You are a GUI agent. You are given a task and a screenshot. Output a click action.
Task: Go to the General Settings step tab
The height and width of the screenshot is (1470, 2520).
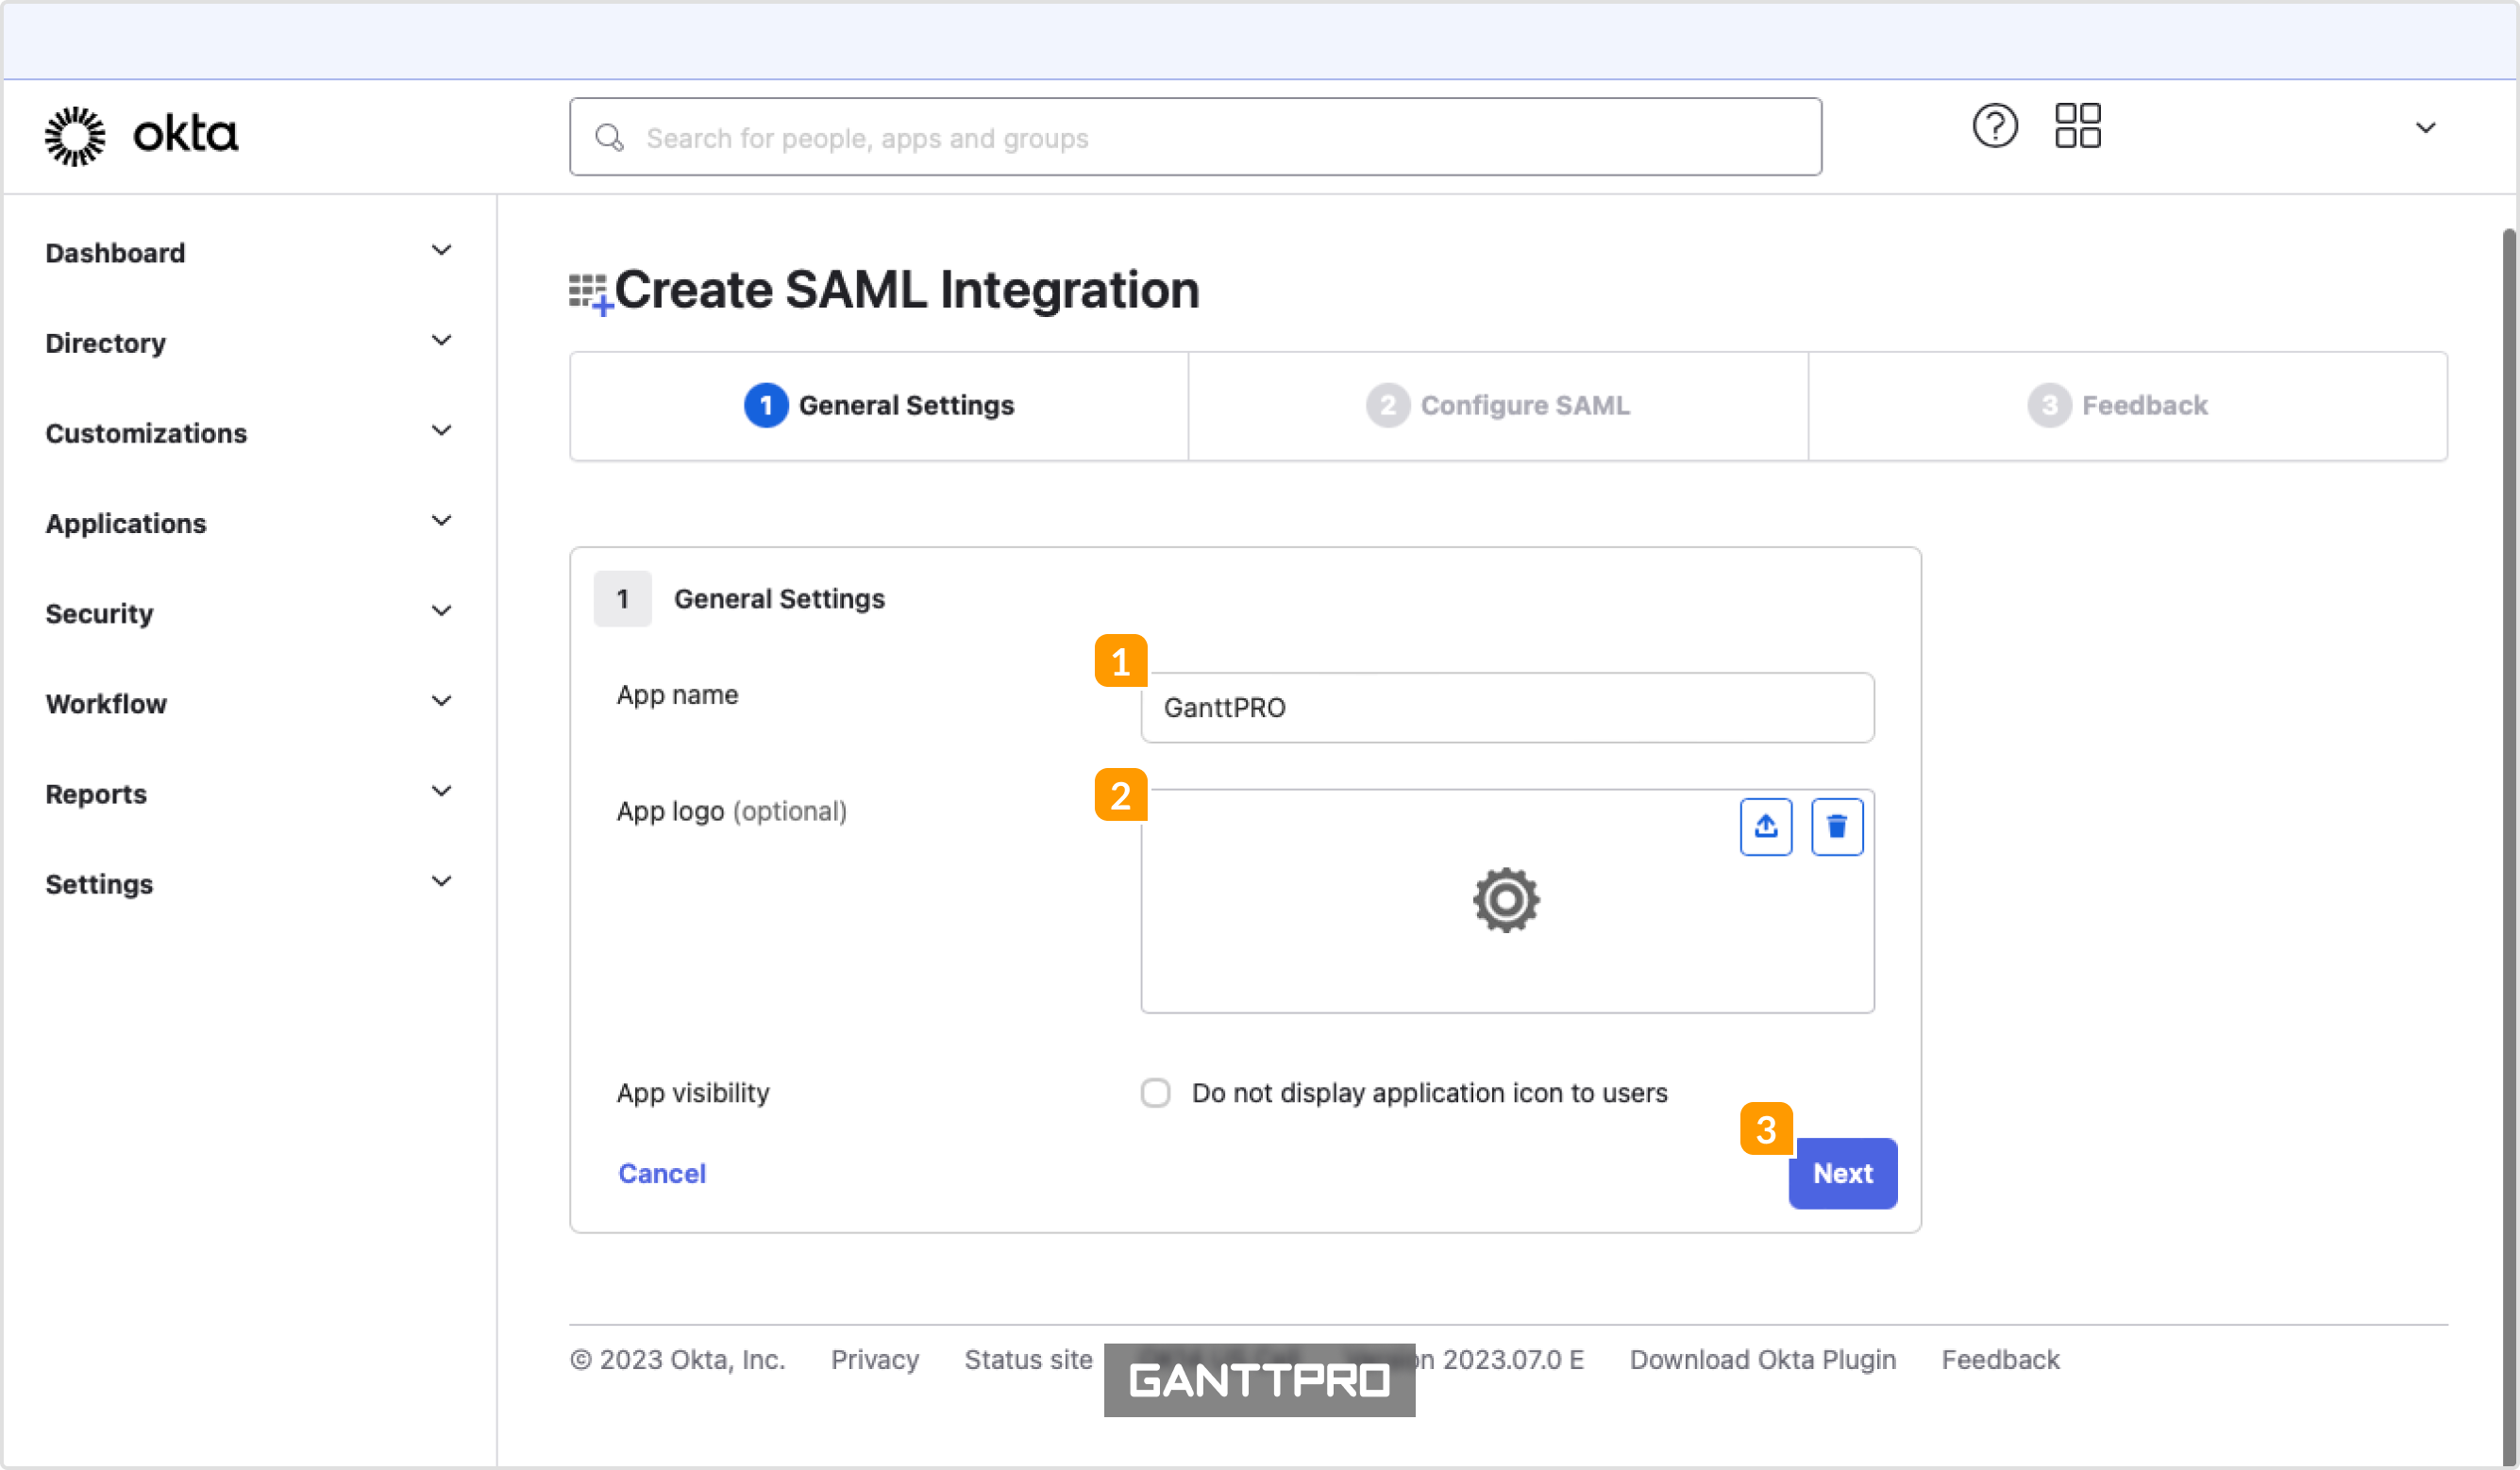click(x=879, y=406)
